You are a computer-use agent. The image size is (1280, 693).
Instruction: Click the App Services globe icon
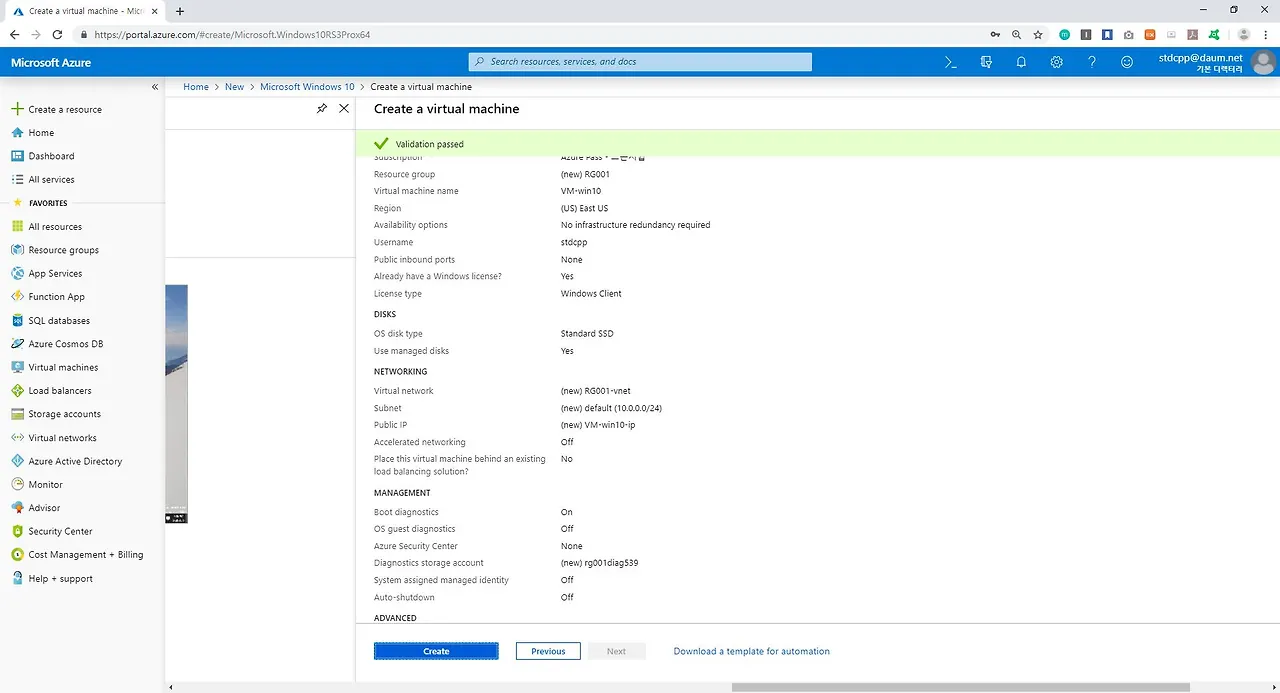tap(17, 273)
